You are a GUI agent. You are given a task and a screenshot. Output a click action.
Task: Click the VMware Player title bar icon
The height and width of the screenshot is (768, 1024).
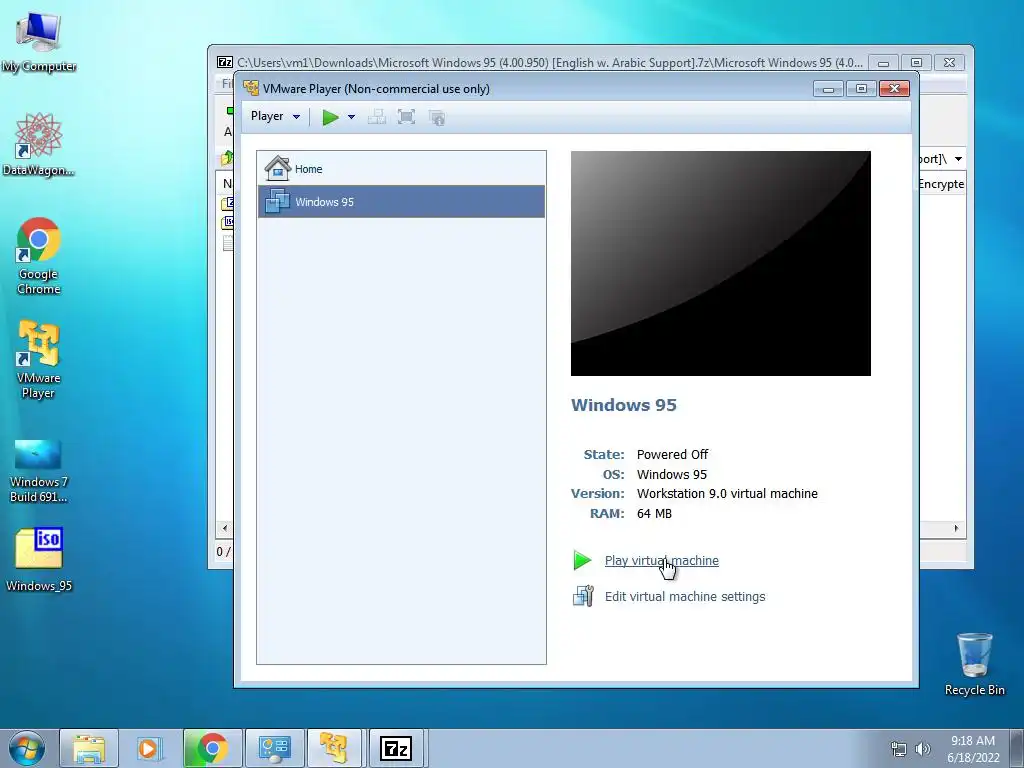tap(251, 88)
